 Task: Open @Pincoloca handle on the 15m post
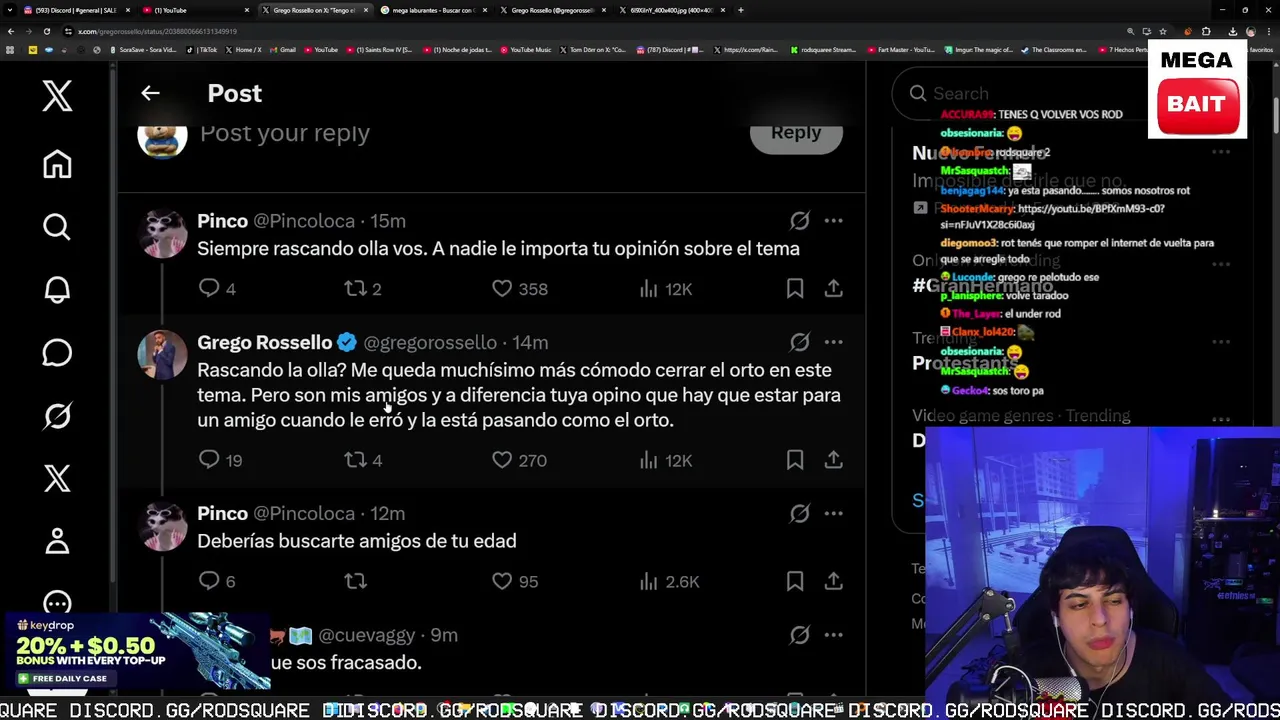pos(304,221)
